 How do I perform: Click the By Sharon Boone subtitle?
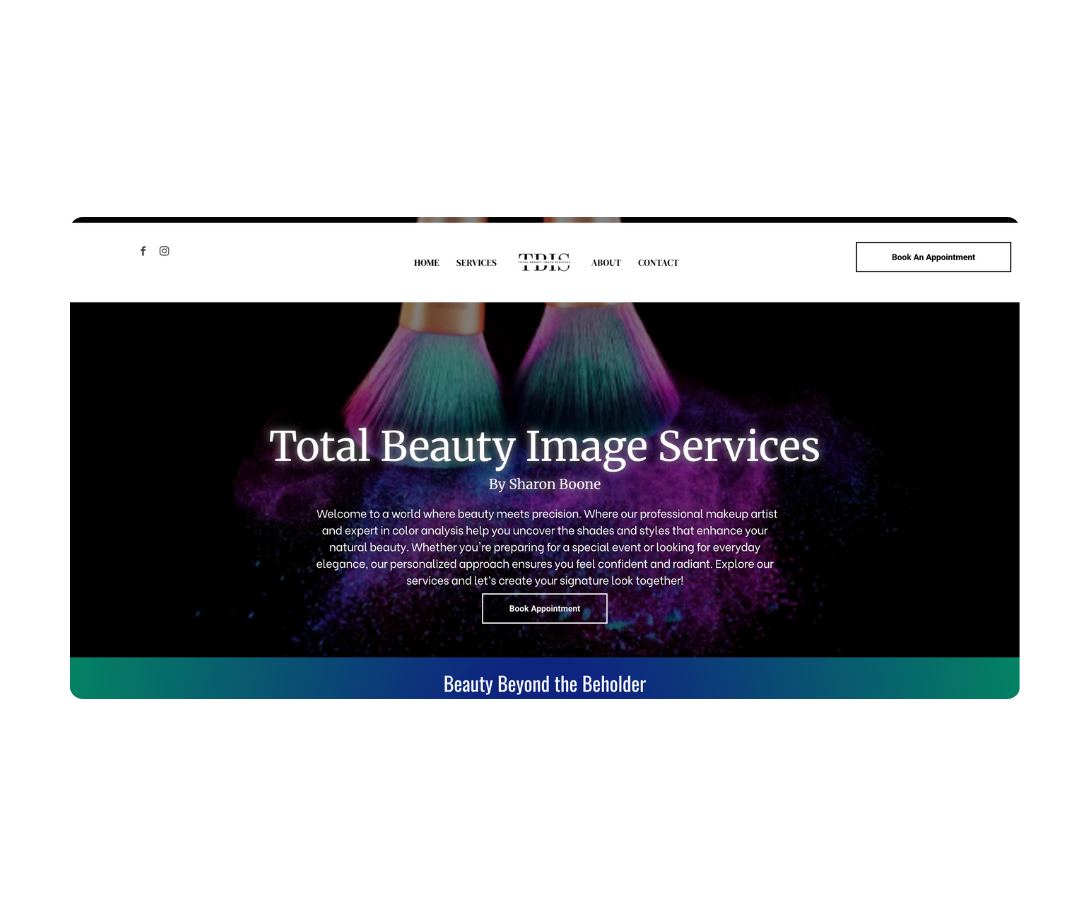[x=545, y=484]
